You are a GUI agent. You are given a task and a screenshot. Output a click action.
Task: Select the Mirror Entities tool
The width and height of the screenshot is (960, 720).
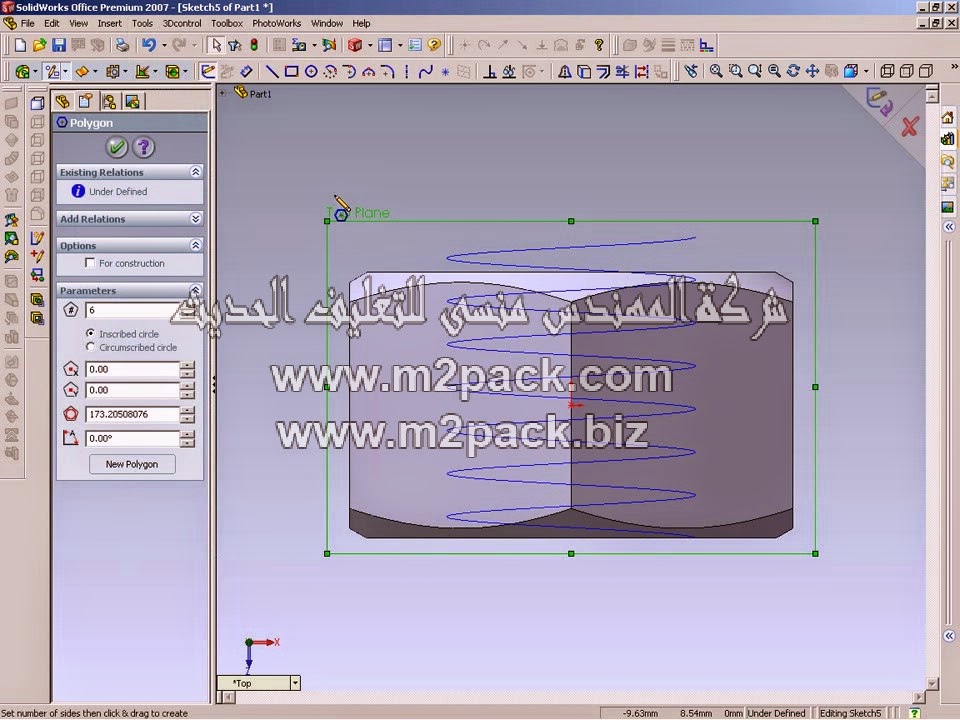565,72
